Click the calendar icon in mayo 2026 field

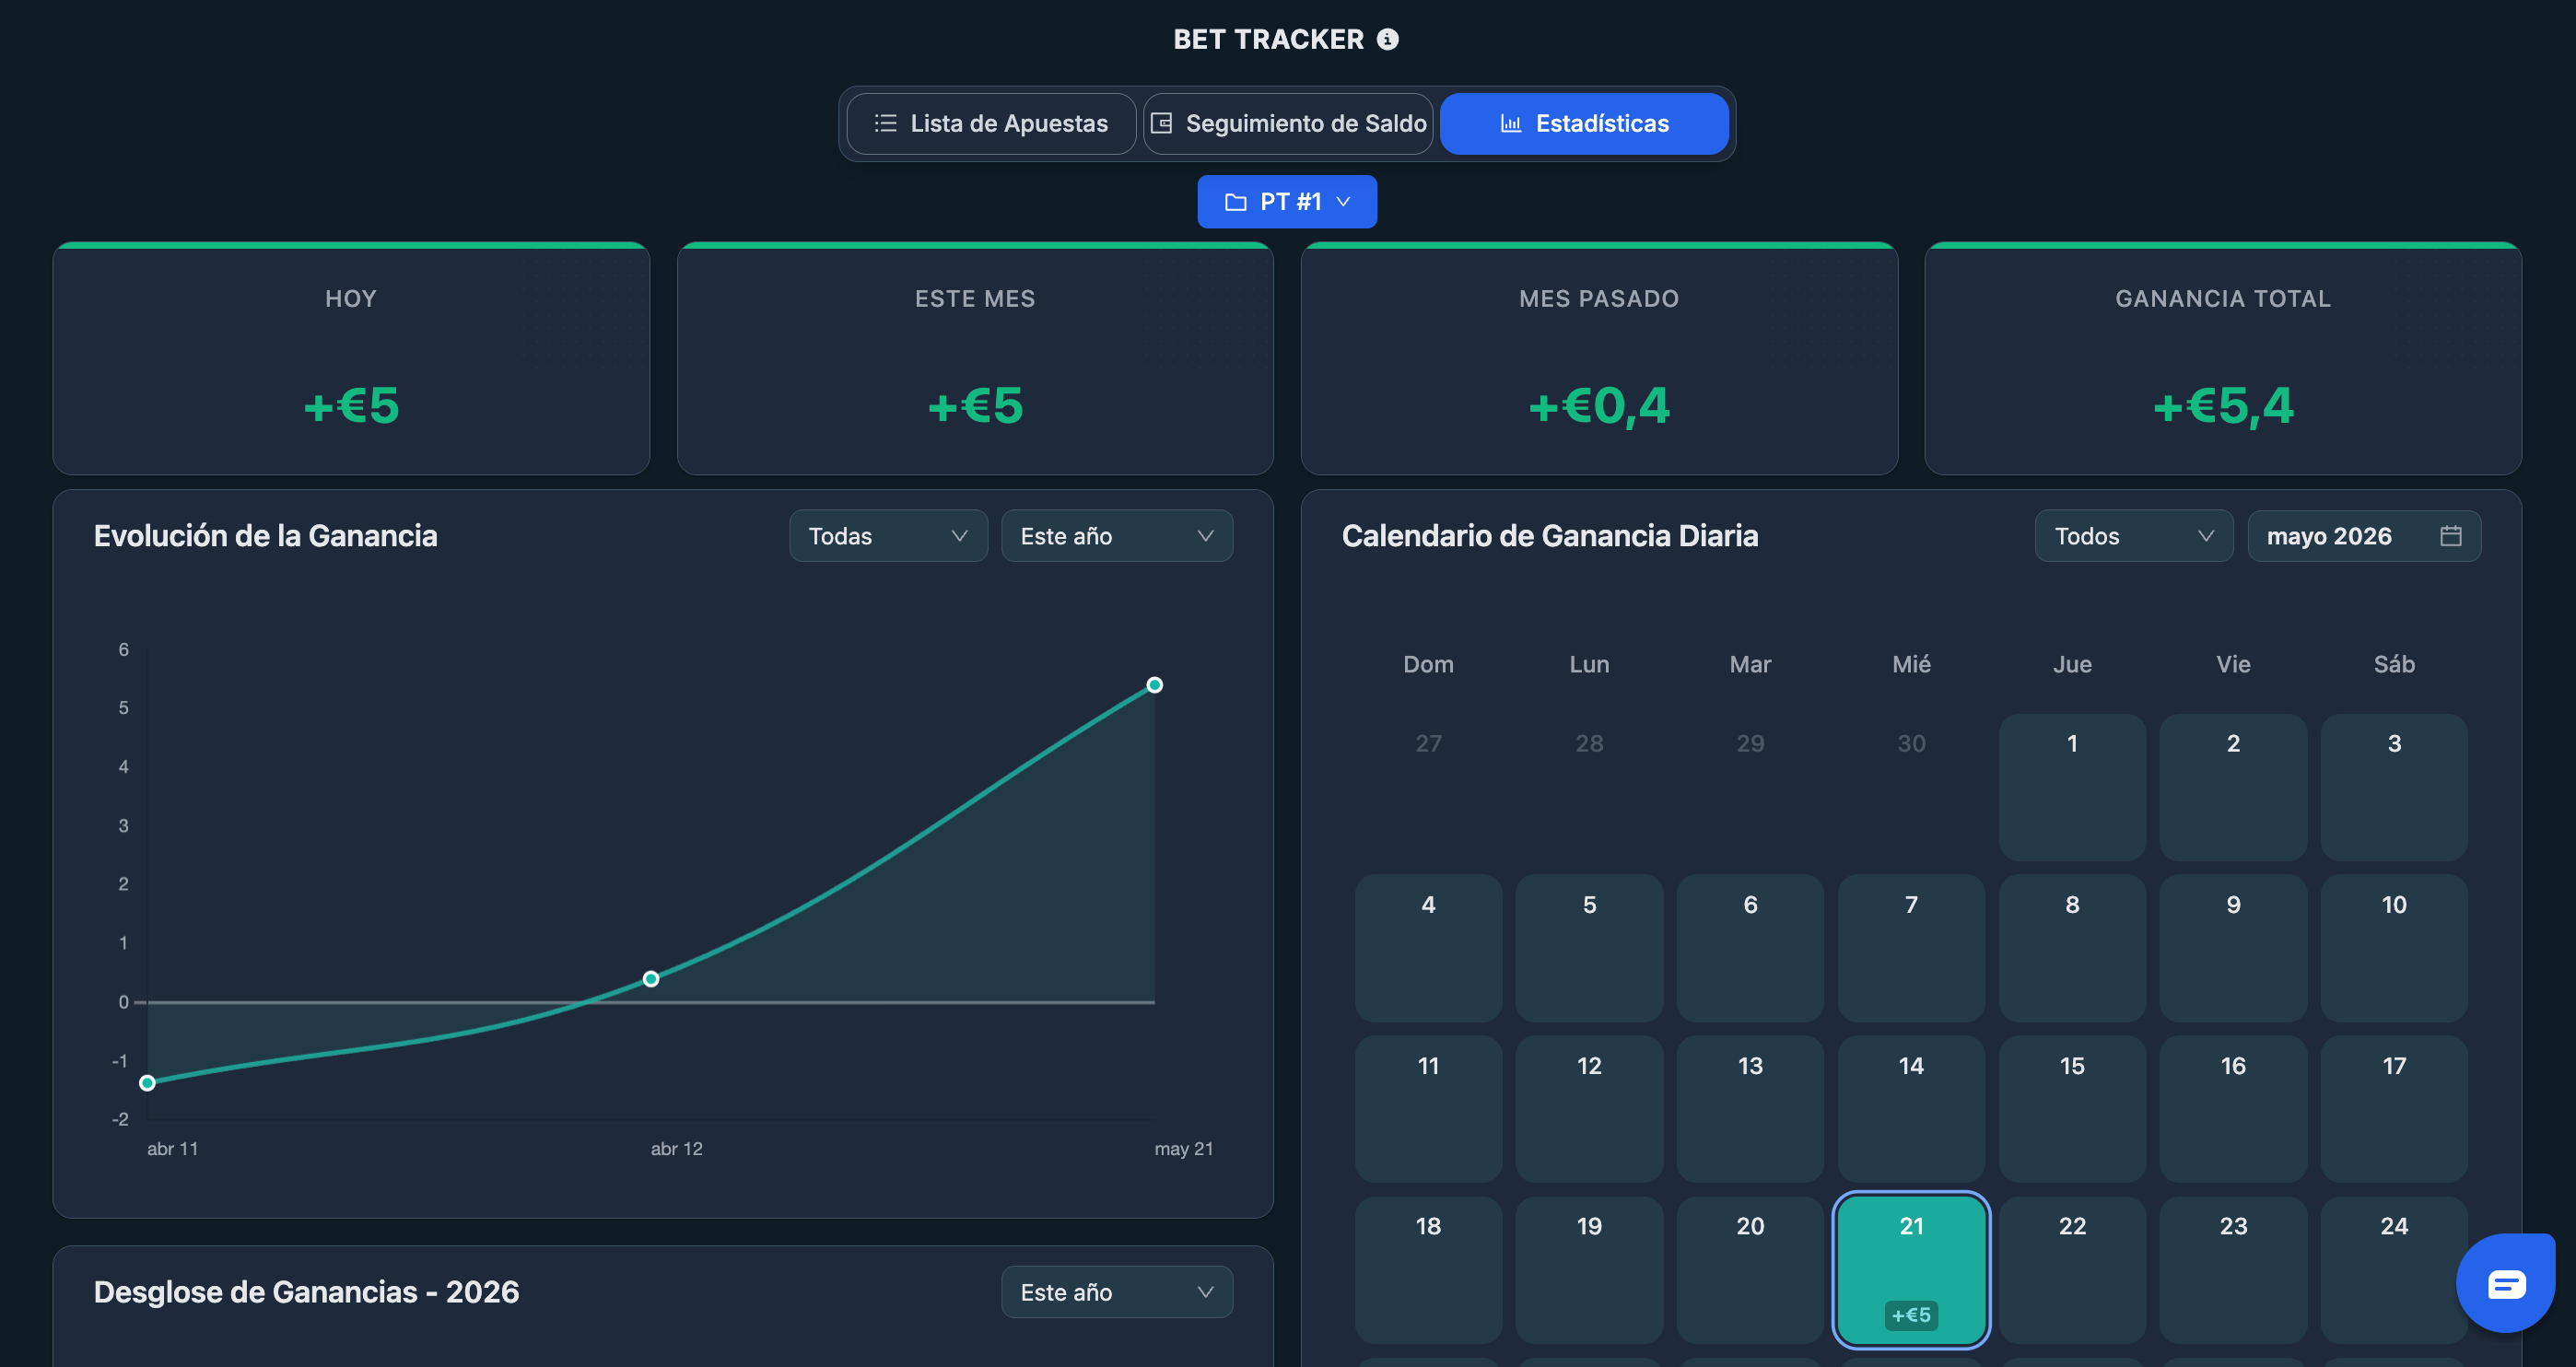point(2450,536)
